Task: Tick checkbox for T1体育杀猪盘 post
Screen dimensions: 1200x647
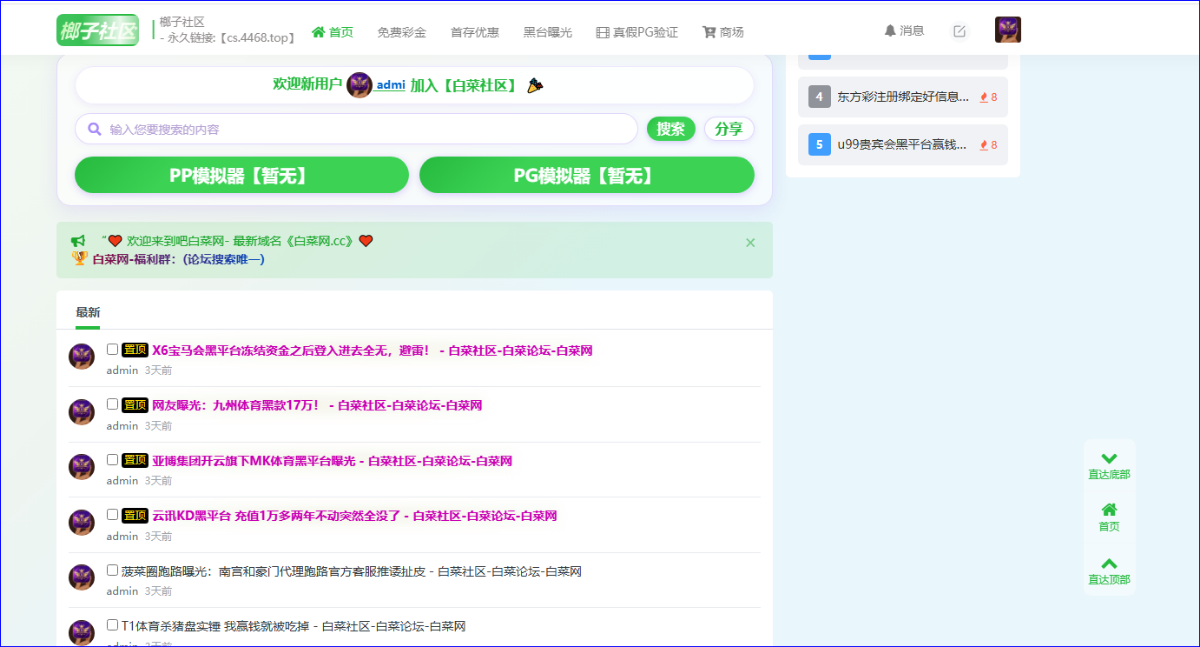Action: [x=113, y=625]
